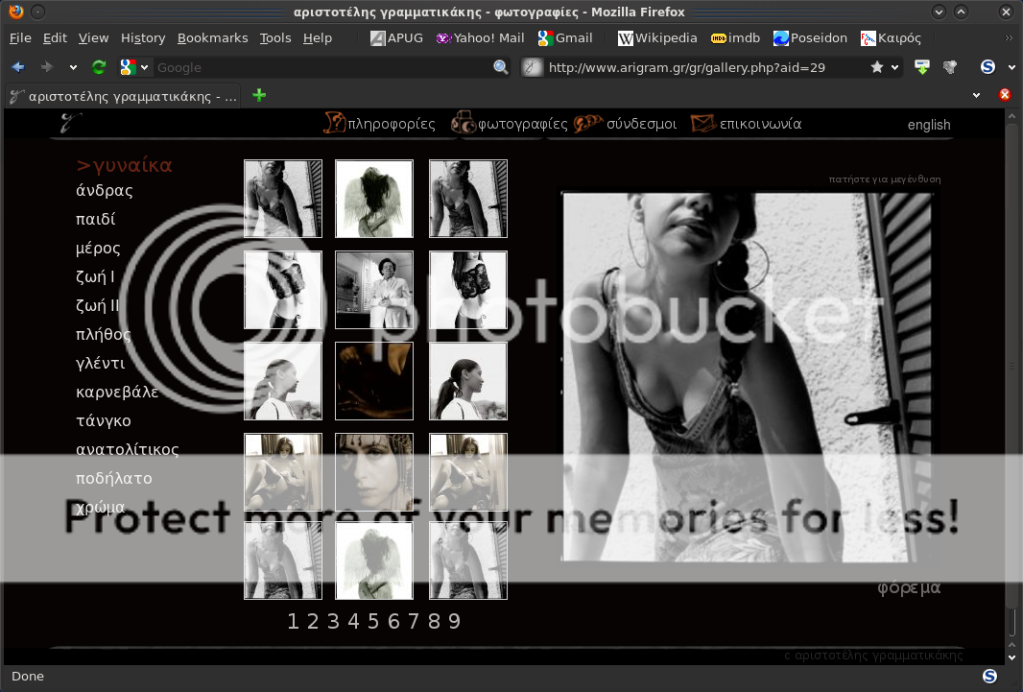Bookmark this page with the star icon
Image resolution: width=1023 pixels, height=692 pixels.
point(877,67)
